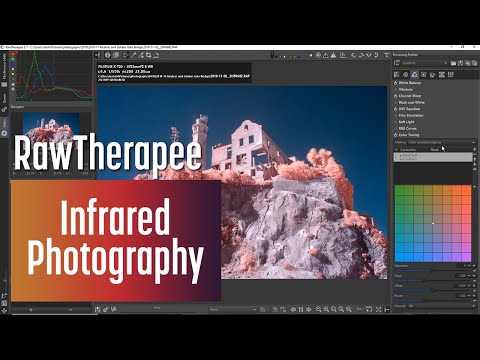
Task: Select the hand navigation tool
Action: [x=125, y=55]
